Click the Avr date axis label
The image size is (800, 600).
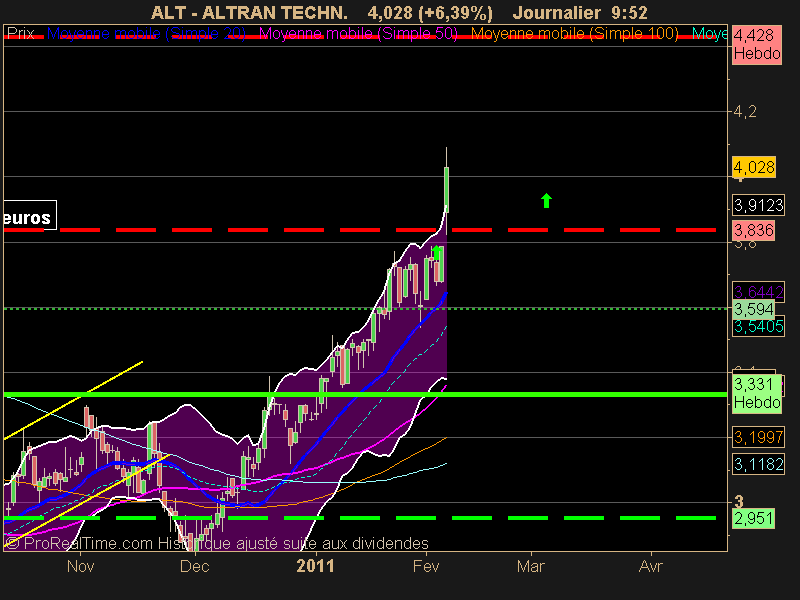point(651,567)
